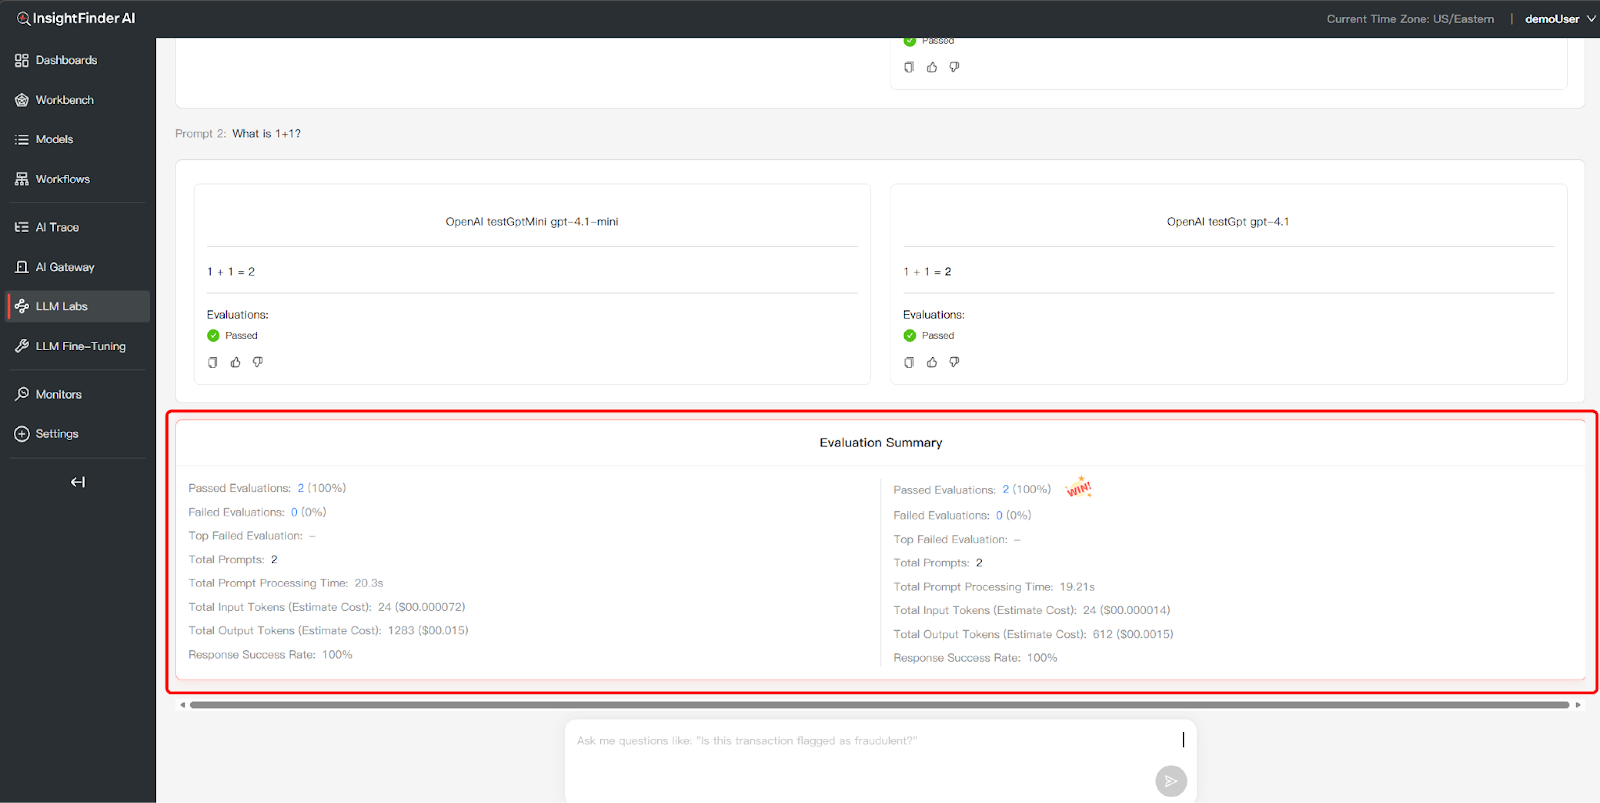Open the Dashboards section
Image resolution: width=1600 pixels, height=803 pixels.
click(x=66, y=60)
